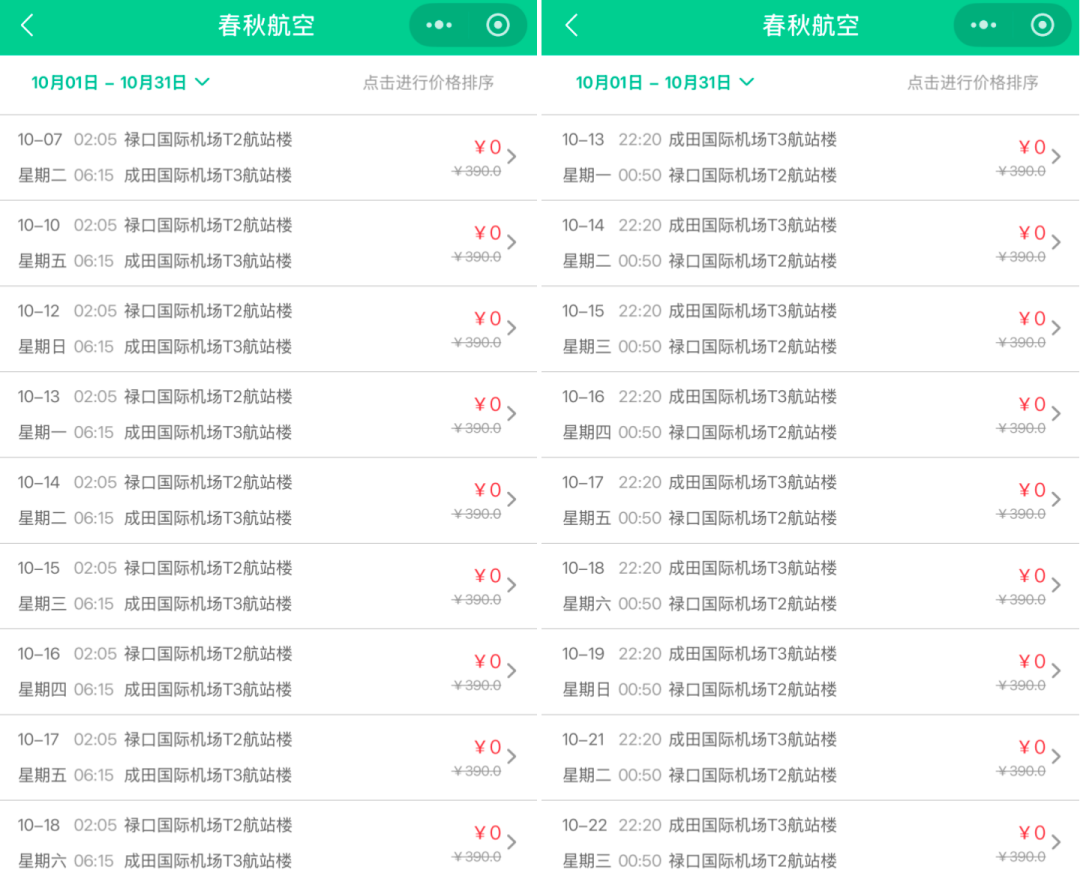Open chevron for 10-14 02:05 flight
The width and height of the screenshot is (1080, 879).
pyautogui.click(x=512, y=499)
